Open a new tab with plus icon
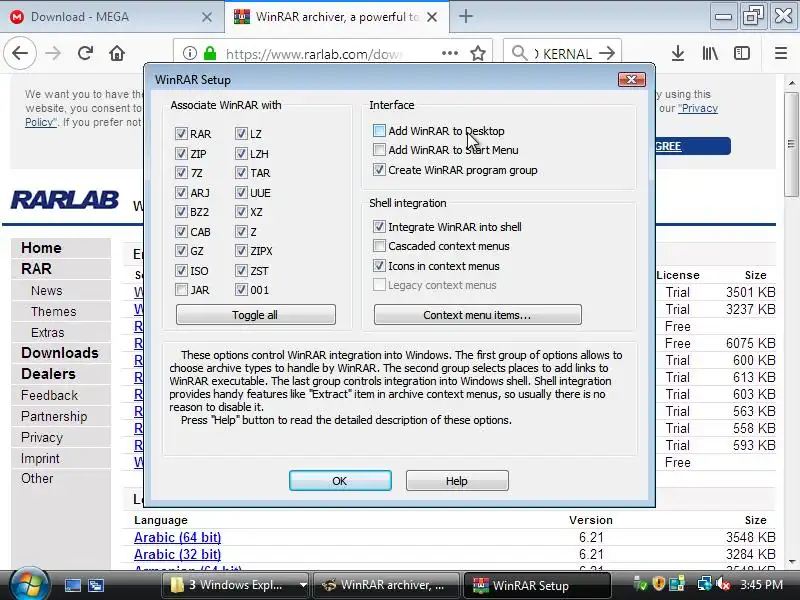This screenshot has height=600, width=800. (465, 16)
